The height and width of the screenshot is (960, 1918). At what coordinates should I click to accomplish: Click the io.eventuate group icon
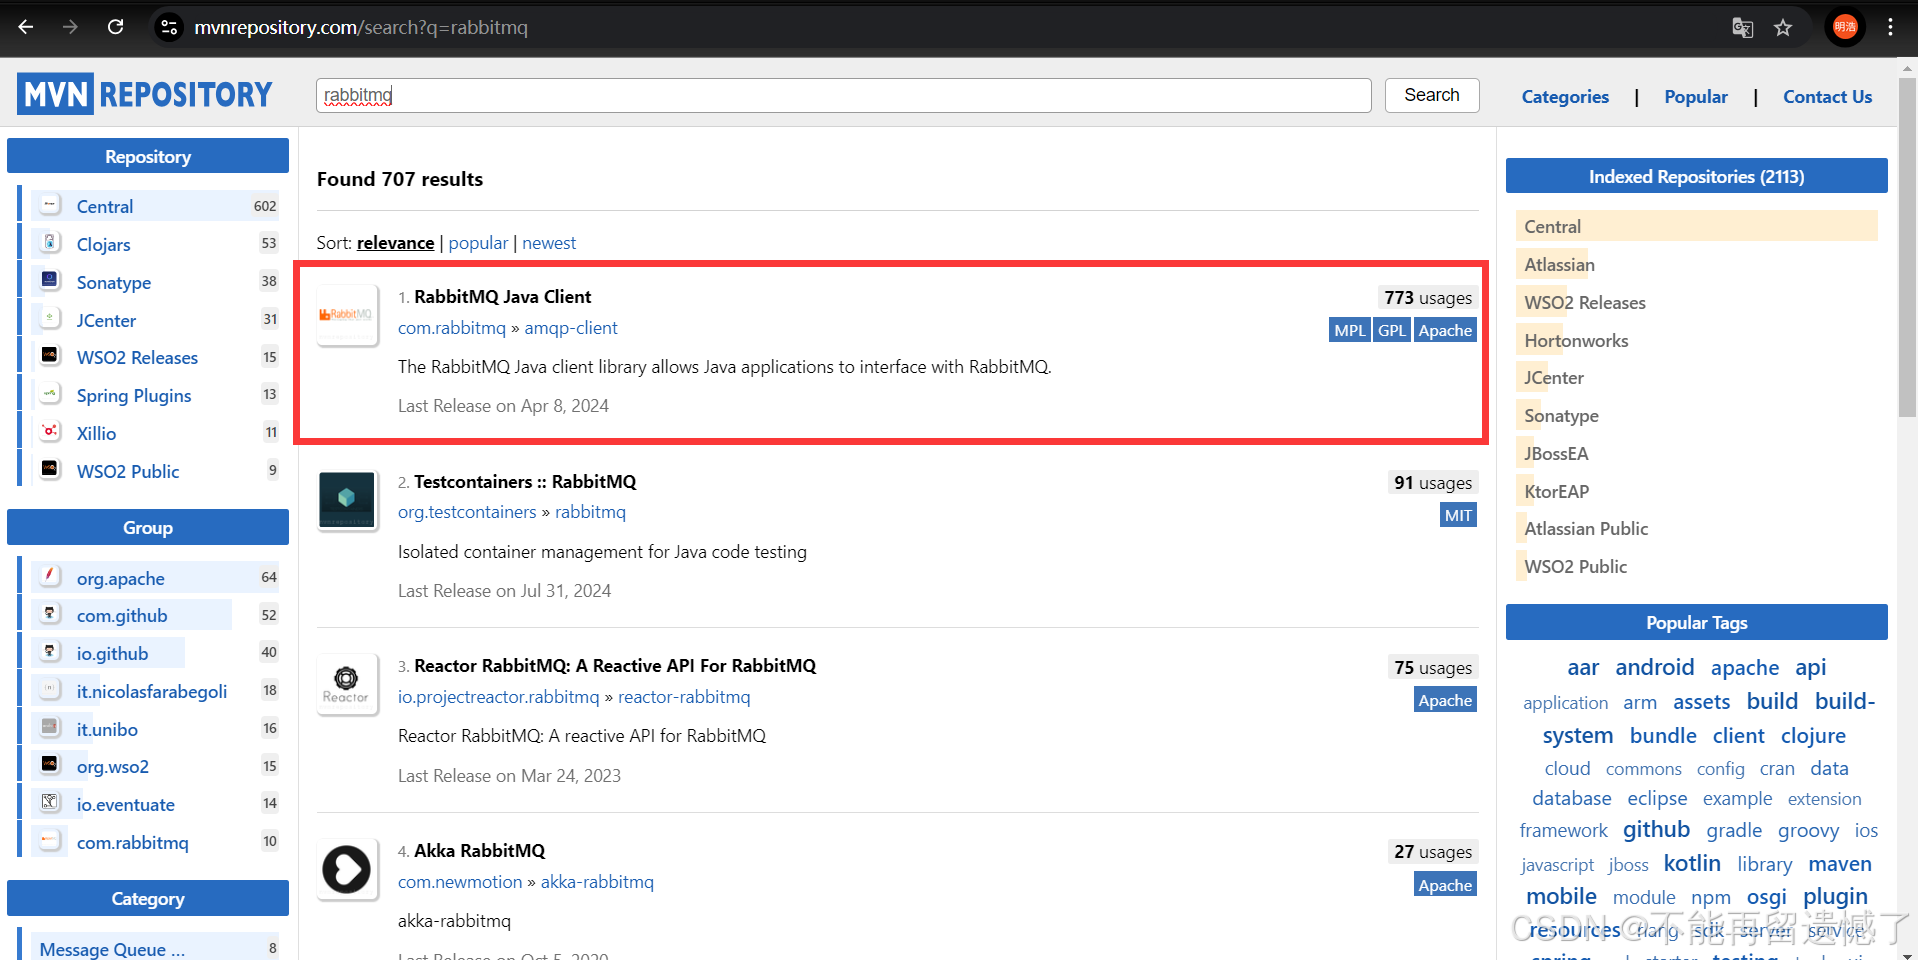50,802
